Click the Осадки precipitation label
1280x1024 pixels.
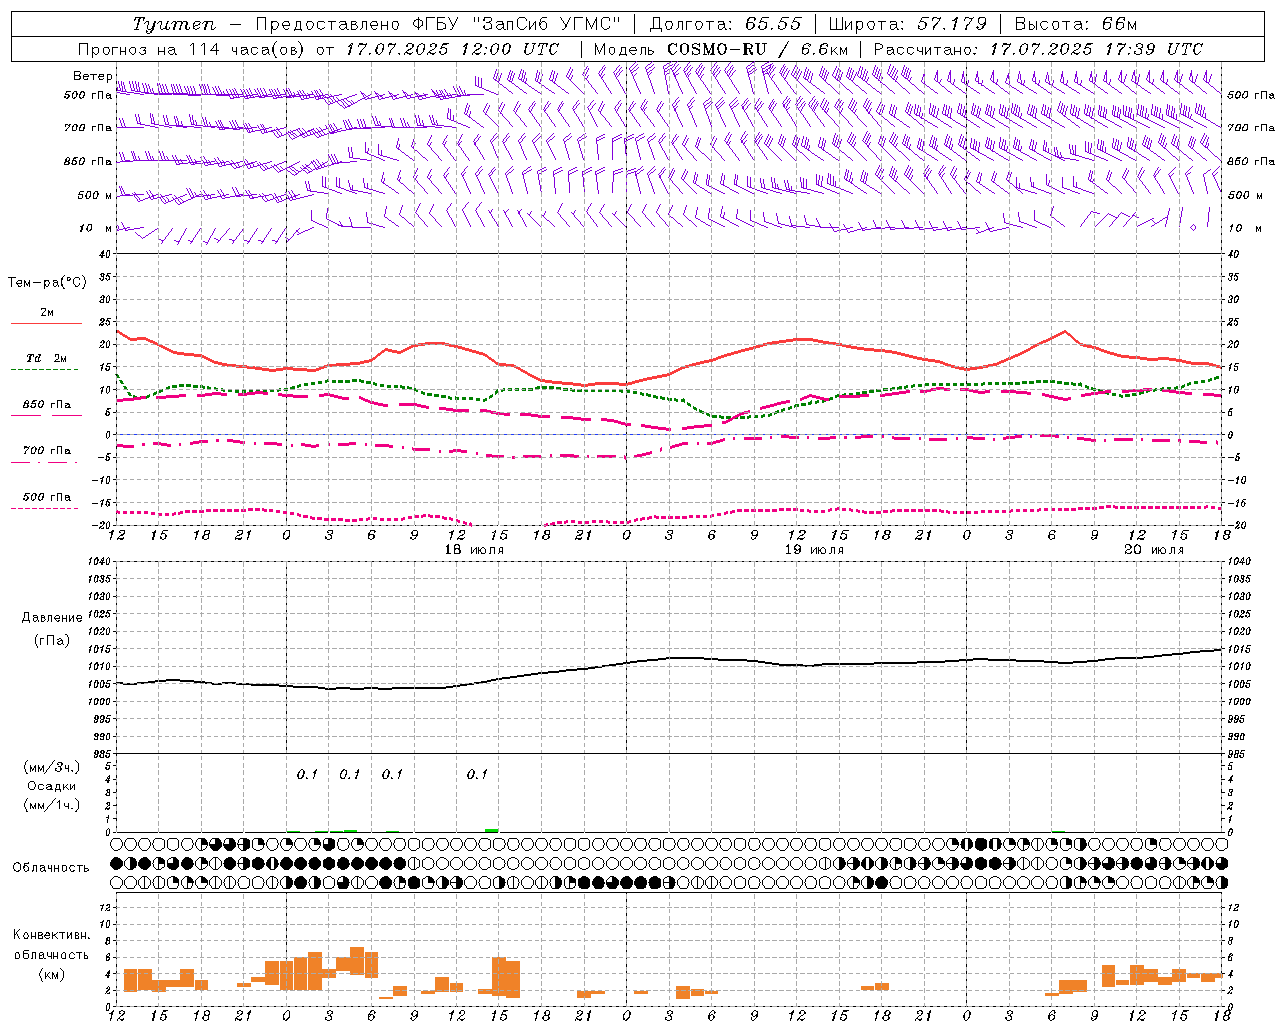[51, 786]
